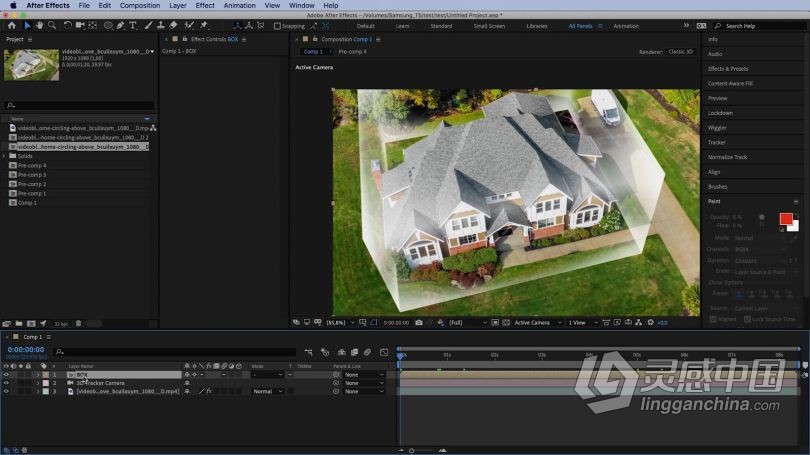Expand the Solids folder in Project
Screen dimensions: 810x455
[4, 155]
